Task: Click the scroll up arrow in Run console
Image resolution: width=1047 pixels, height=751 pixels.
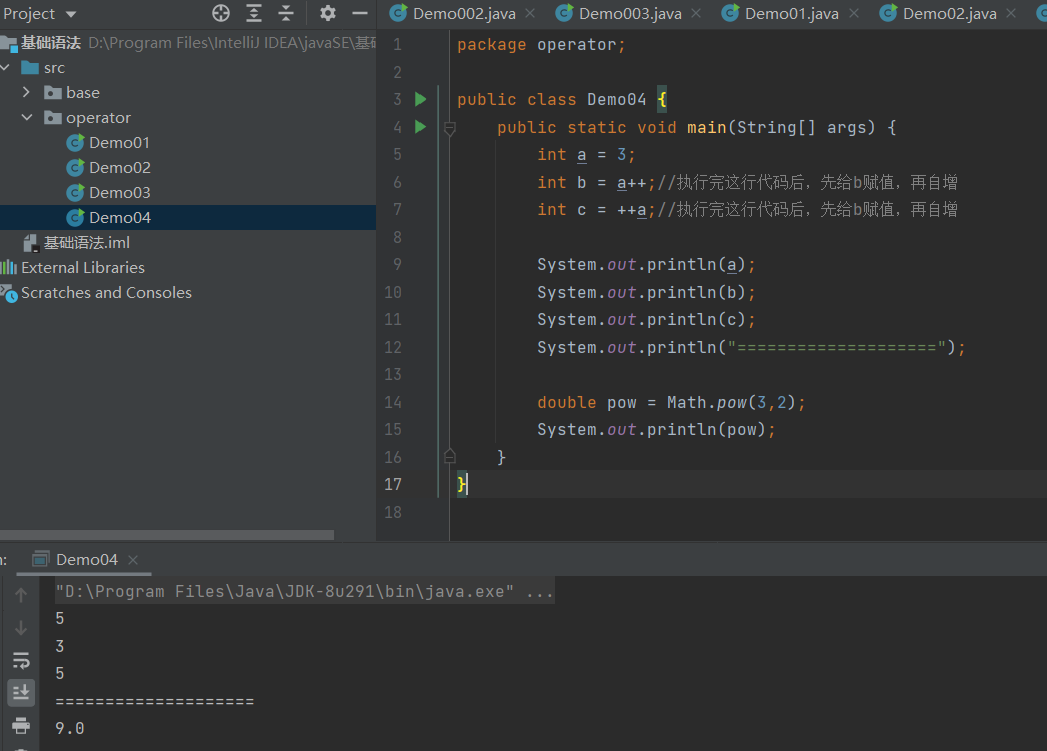Action: 21,594
